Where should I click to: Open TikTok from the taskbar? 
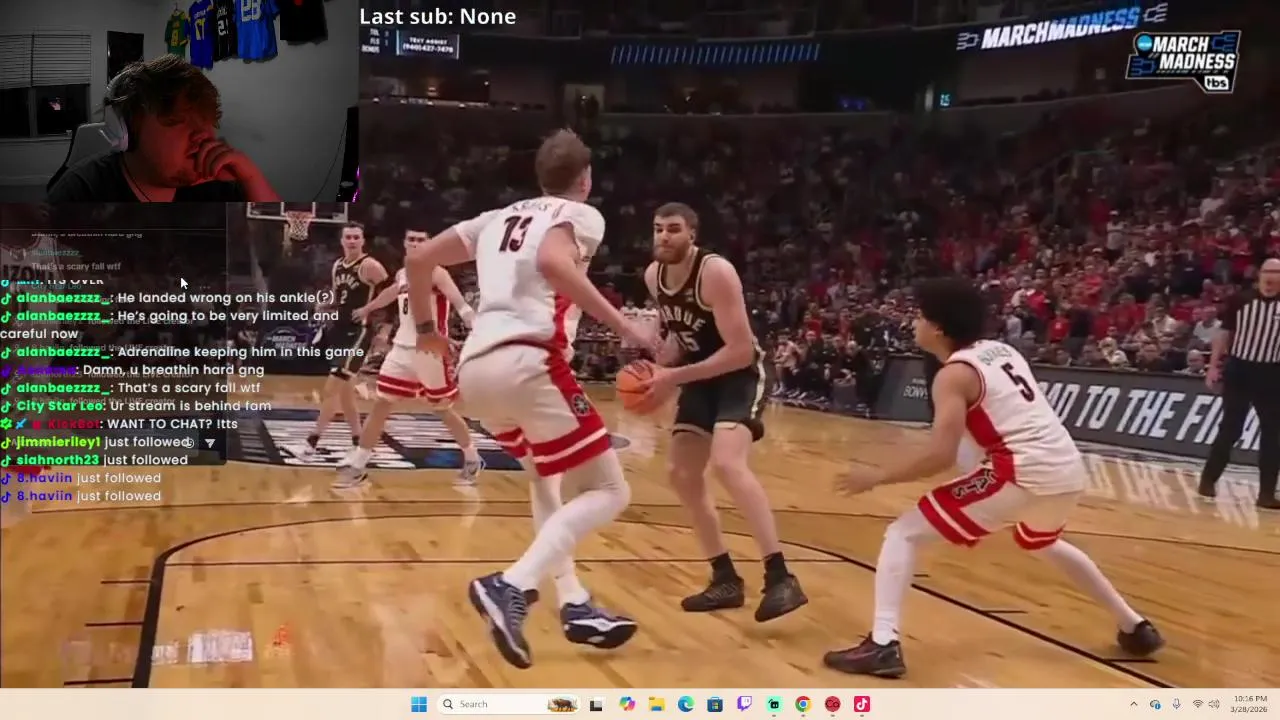(861, 704)
